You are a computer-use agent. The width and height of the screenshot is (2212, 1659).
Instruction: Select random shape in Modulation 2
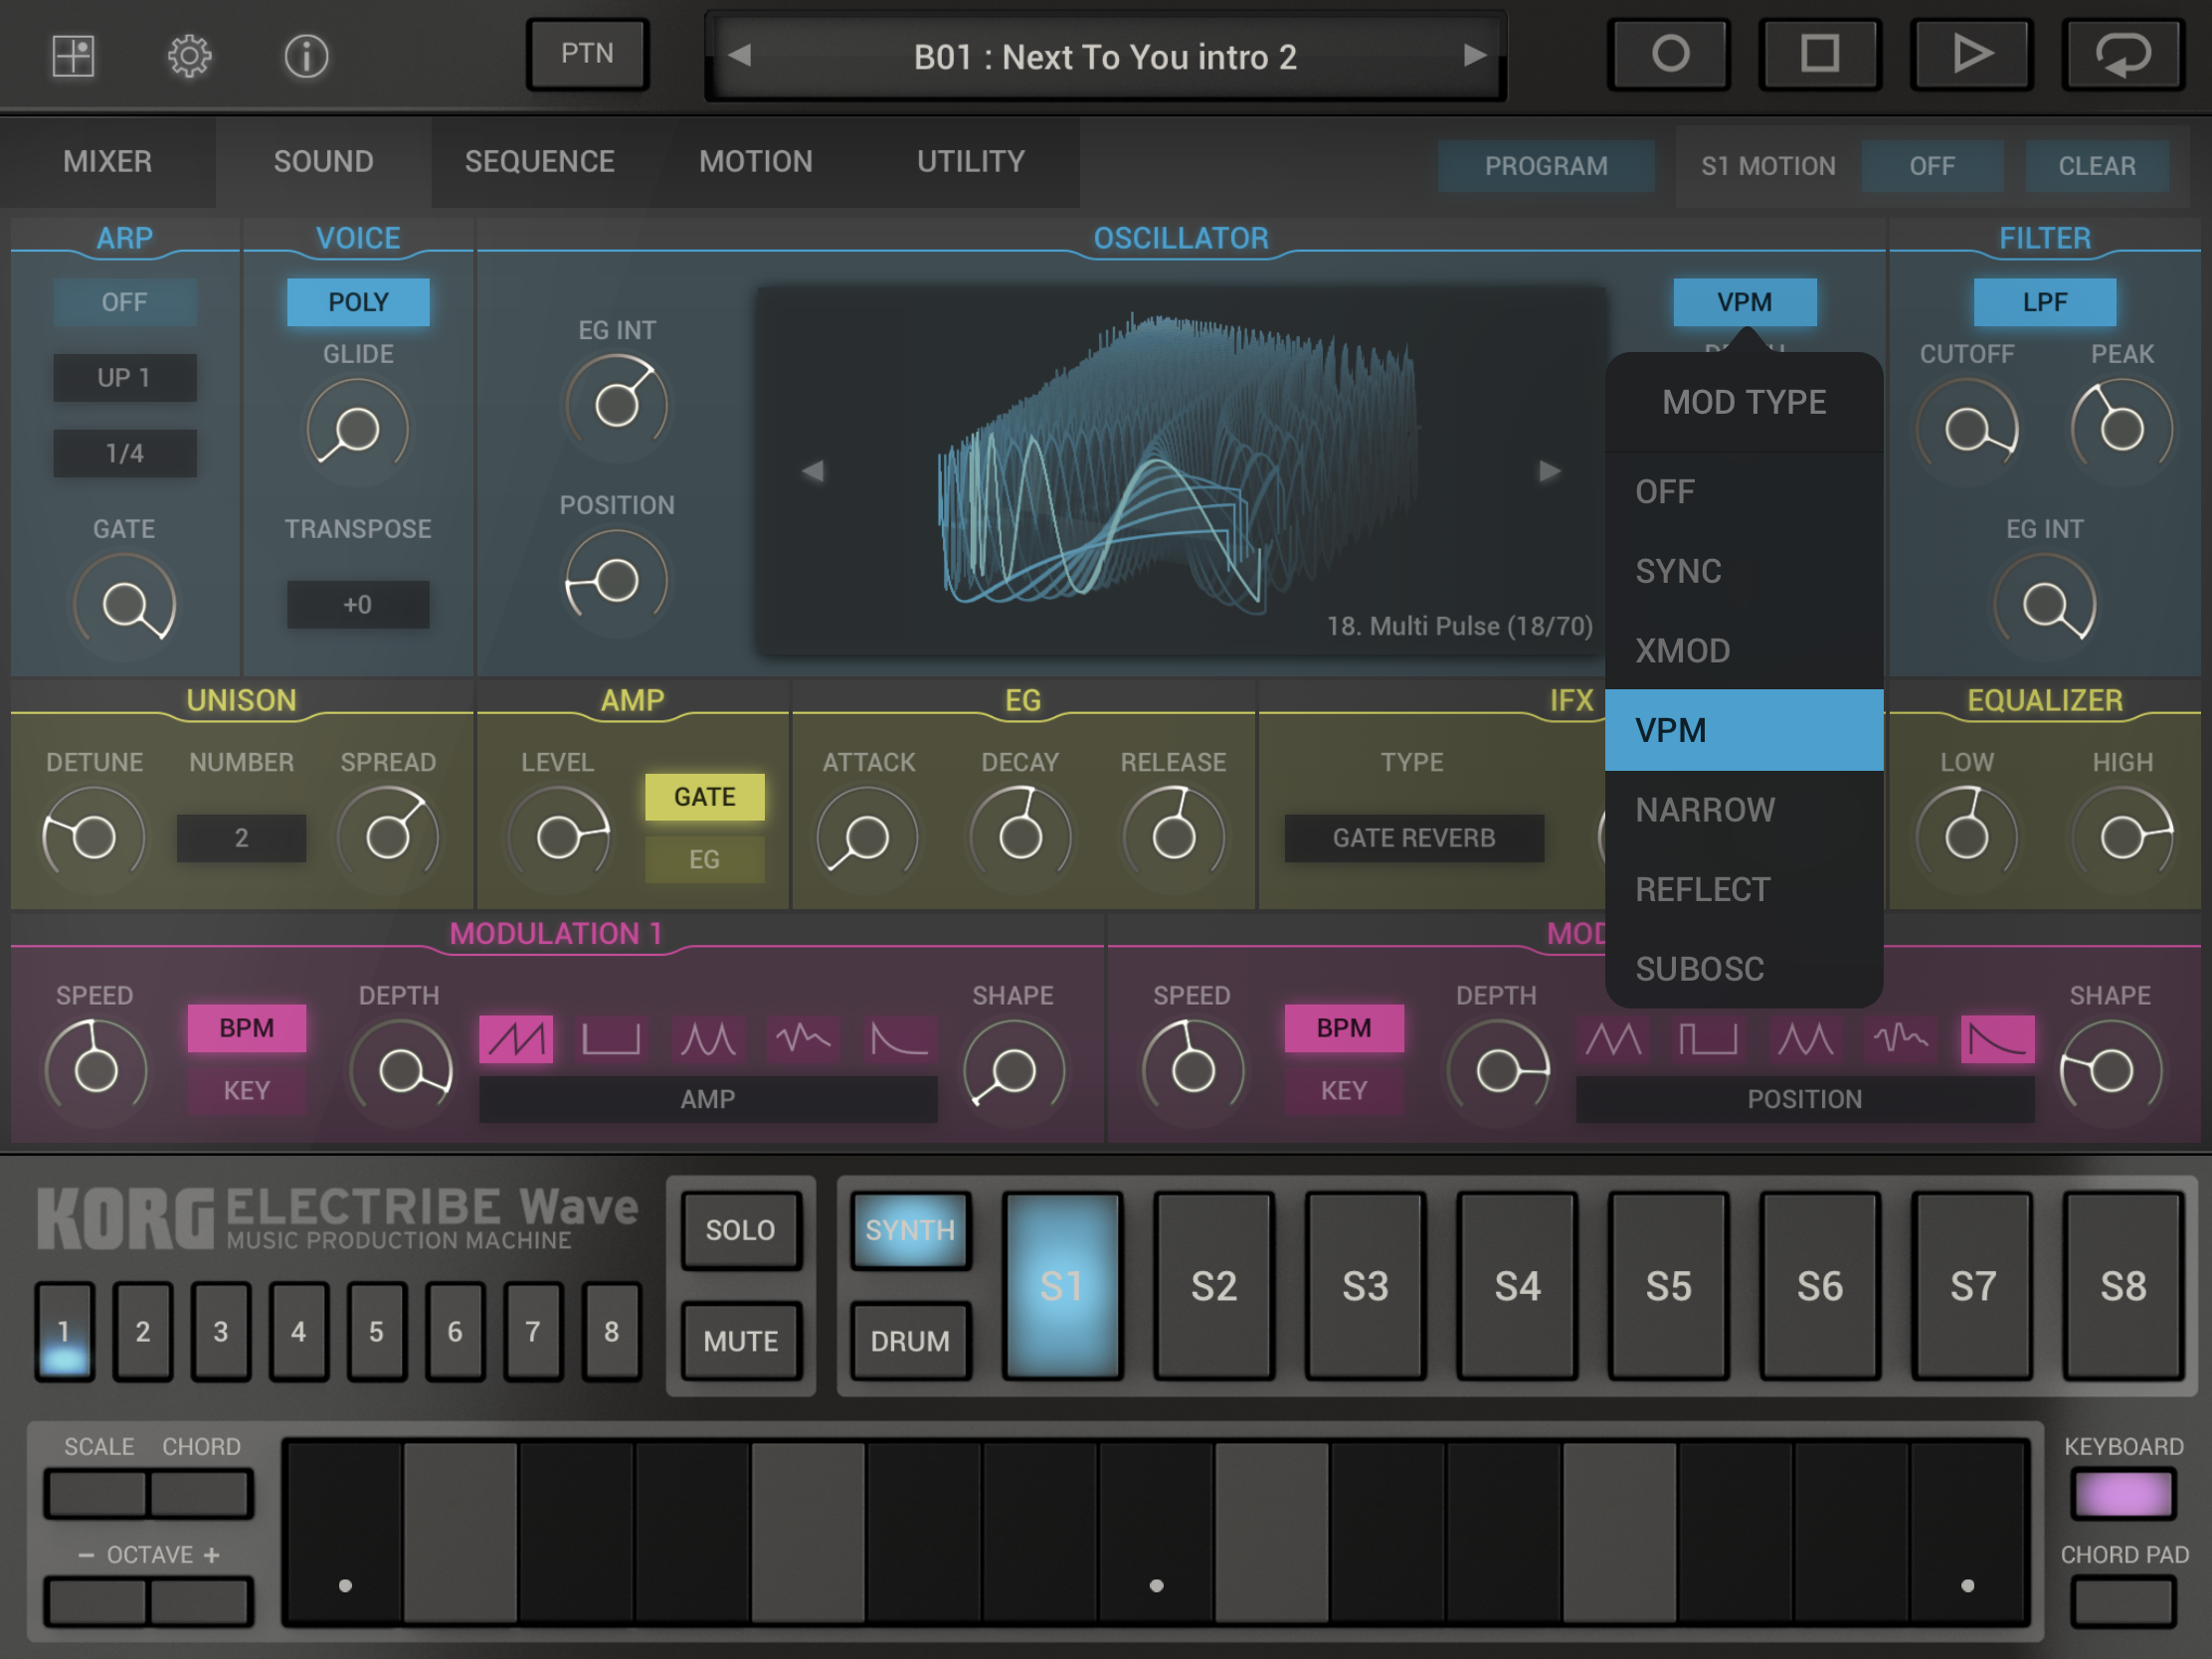coord(1900,1039)
